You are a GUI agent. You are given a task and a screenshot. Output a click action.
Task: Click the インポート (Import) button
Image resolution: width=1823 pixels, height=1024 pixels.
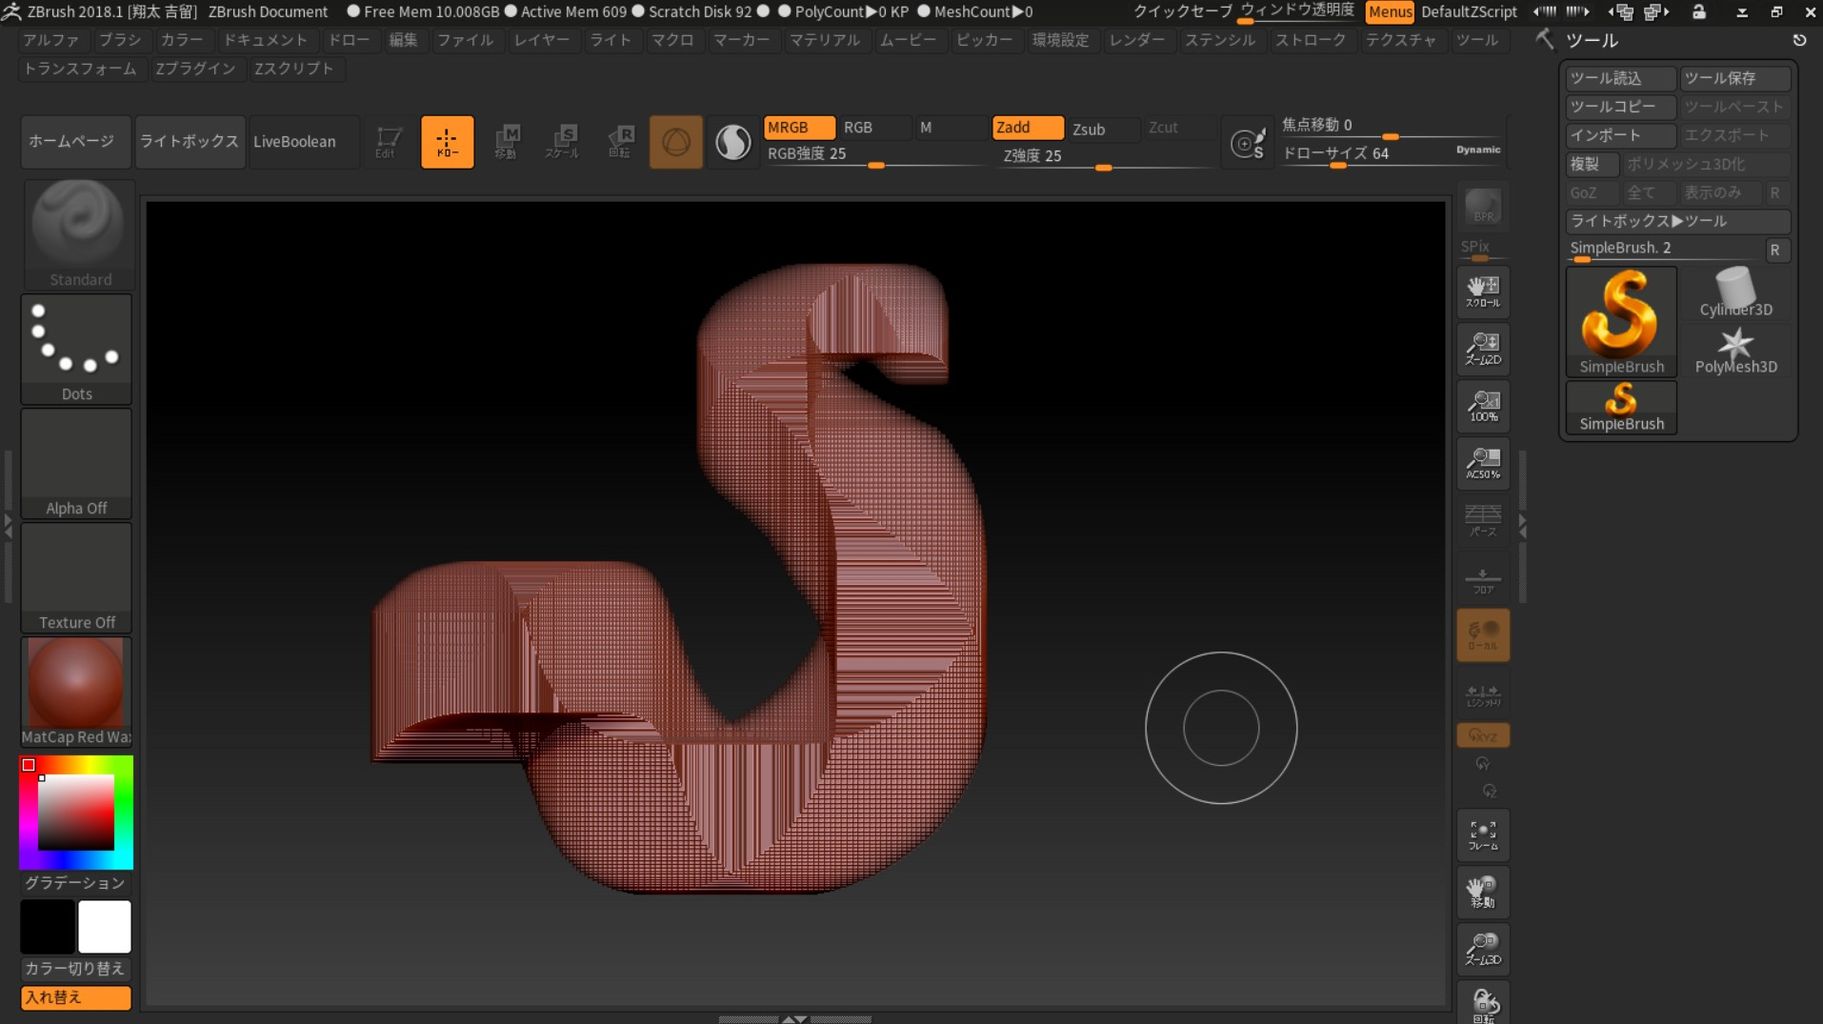tap(1620, 135)
